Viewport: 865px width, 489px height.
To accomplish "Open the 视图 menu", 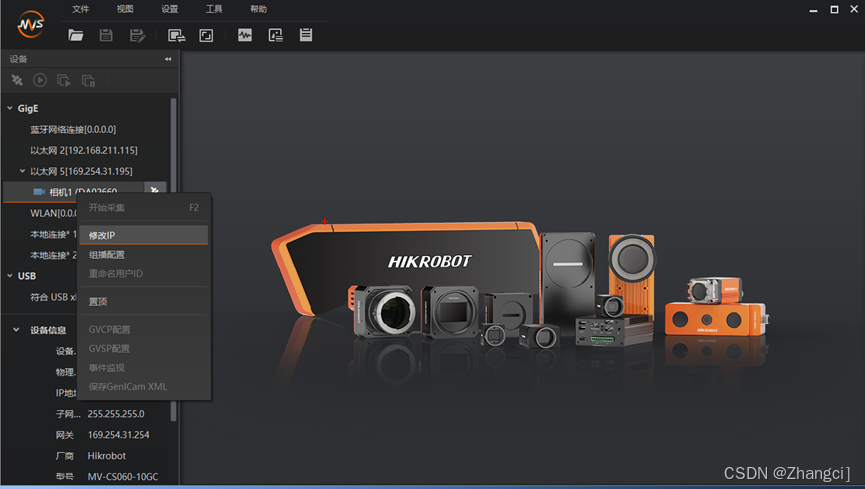I will click(x=125, y=9).
